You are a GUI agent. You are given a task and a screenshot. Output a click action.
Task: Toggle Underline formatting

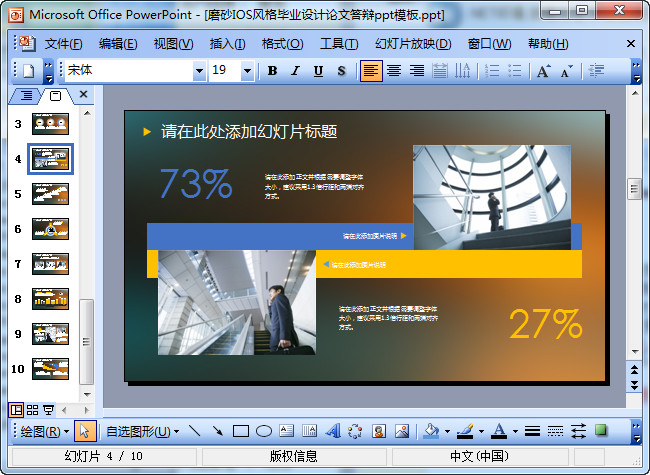(x=318, y=71)
